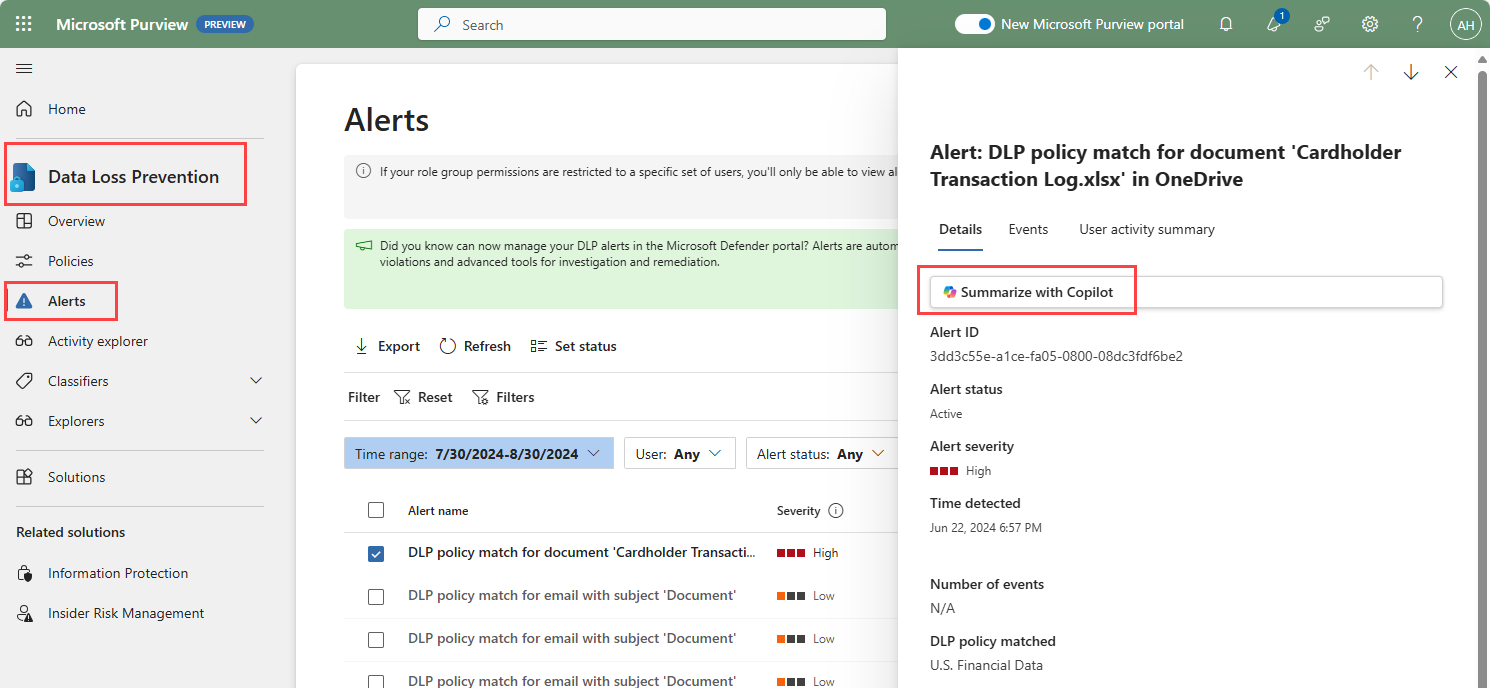Check the first 'Document' email alert checkbox
Image resolution: width=1490 pixels, height=688 pixels.
click(x=376, y=596)
